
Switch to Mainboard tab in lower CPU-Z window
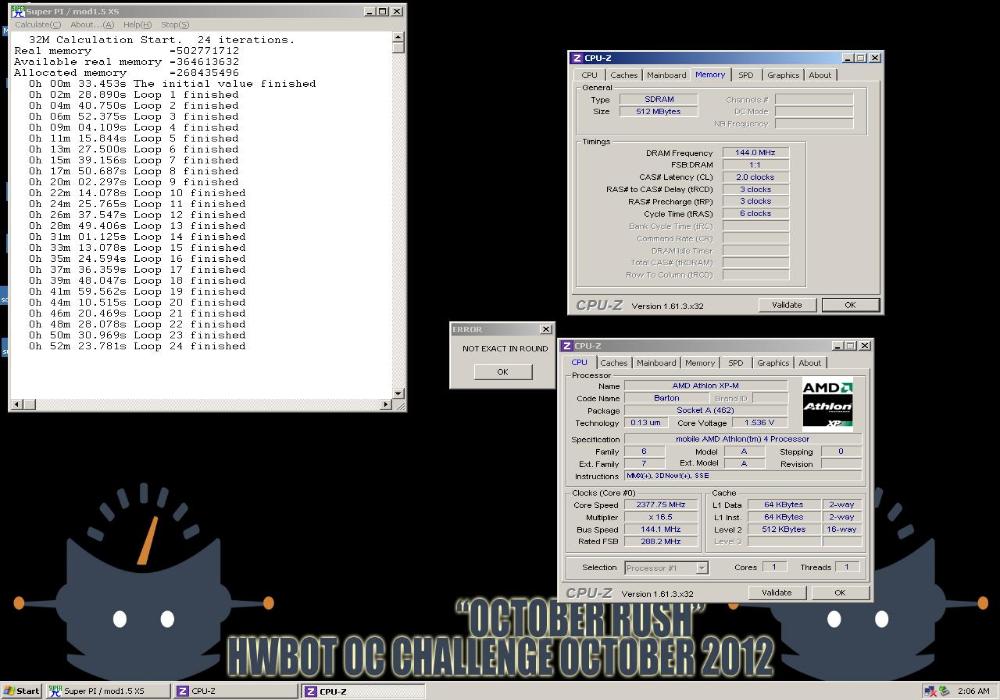click(x=656, y=363)
